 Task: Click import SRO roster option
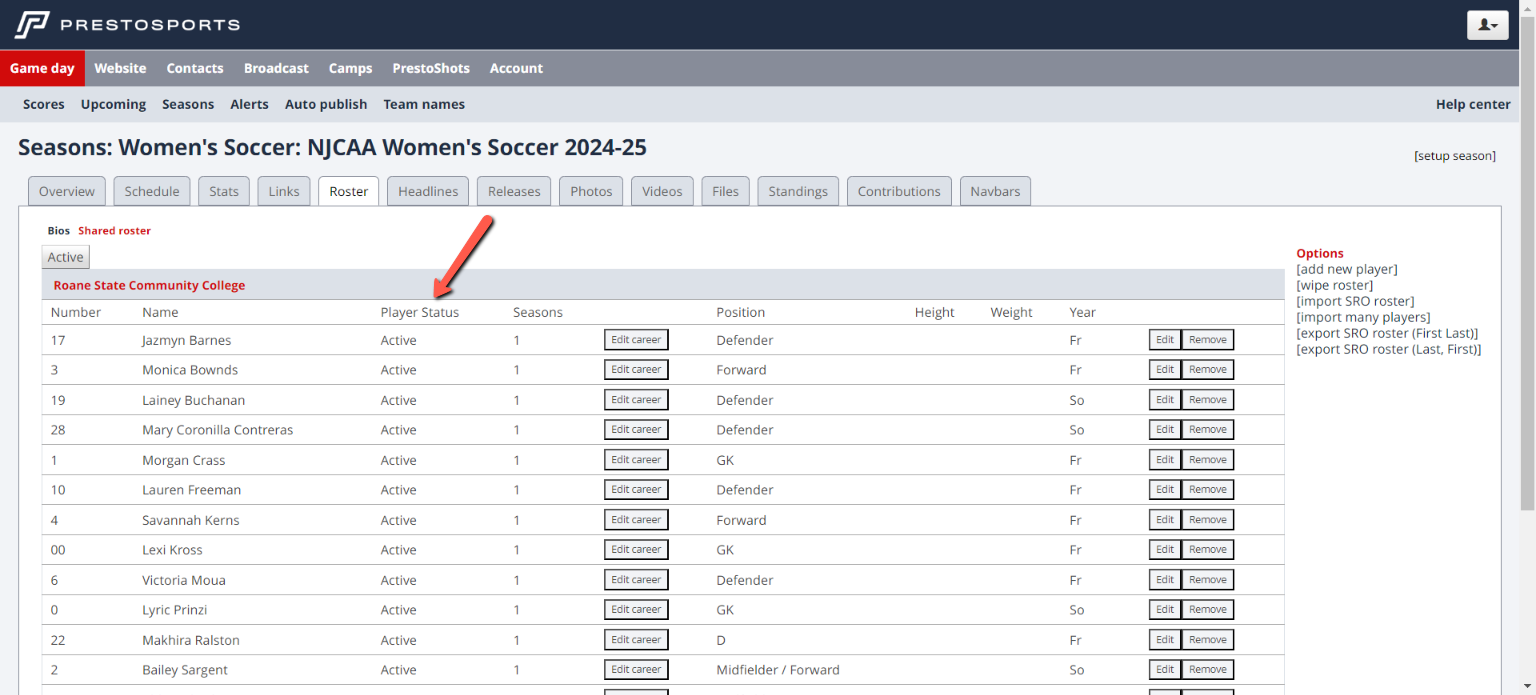[x=1355, y=301]
